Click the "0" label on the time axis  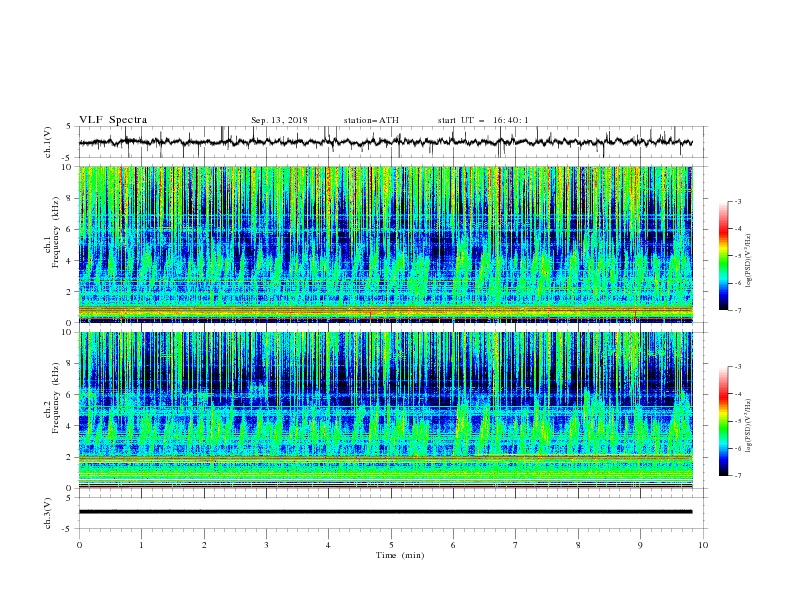[x=79, y=545]
